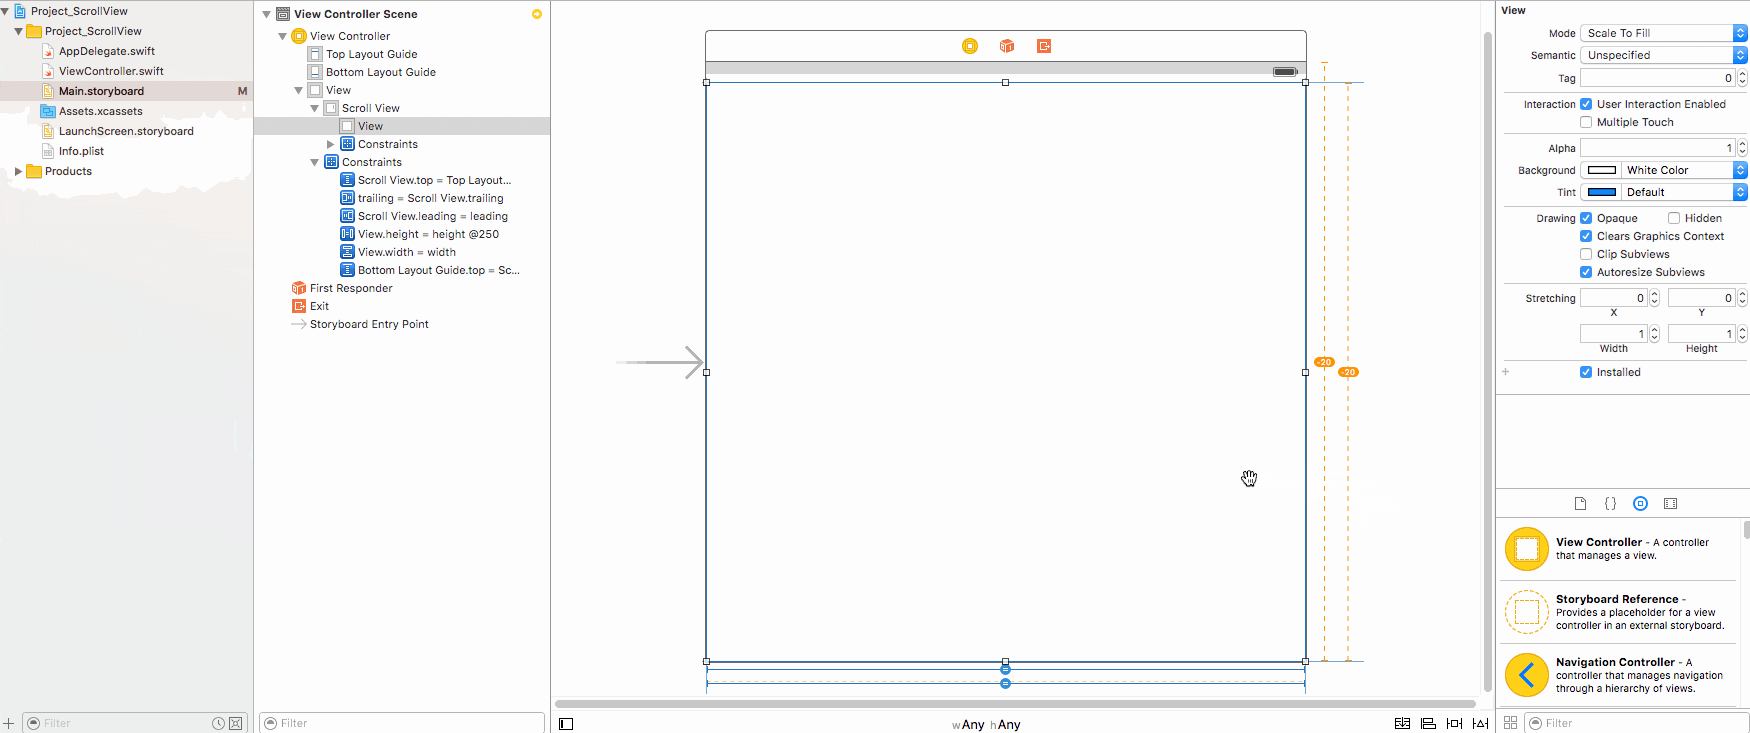Toggle recent files filter clock icon

tap(218, 723)
